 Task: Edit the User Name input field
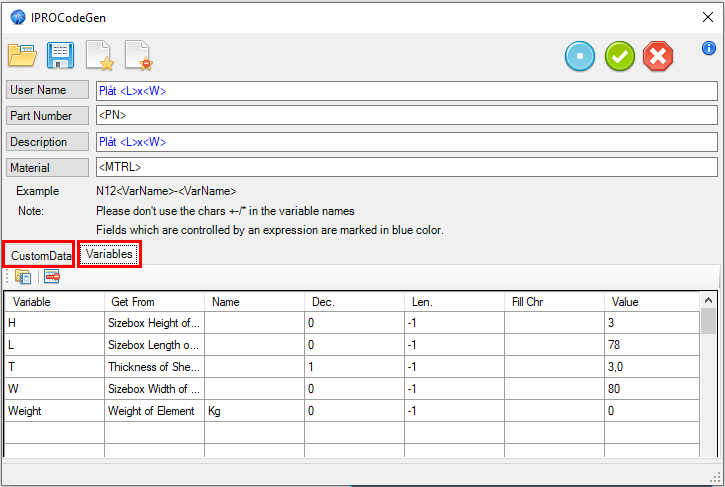click(407, 91)
